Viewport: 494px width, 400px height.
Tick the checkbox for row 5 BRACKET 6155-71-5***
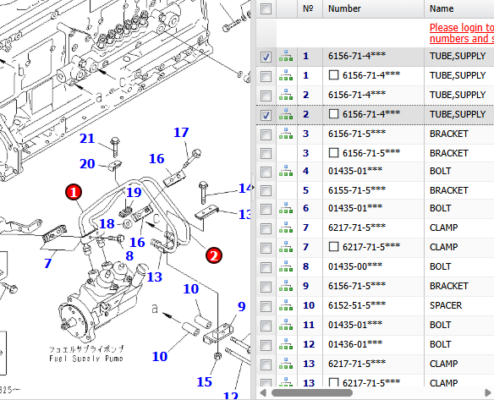coord(266,191)
